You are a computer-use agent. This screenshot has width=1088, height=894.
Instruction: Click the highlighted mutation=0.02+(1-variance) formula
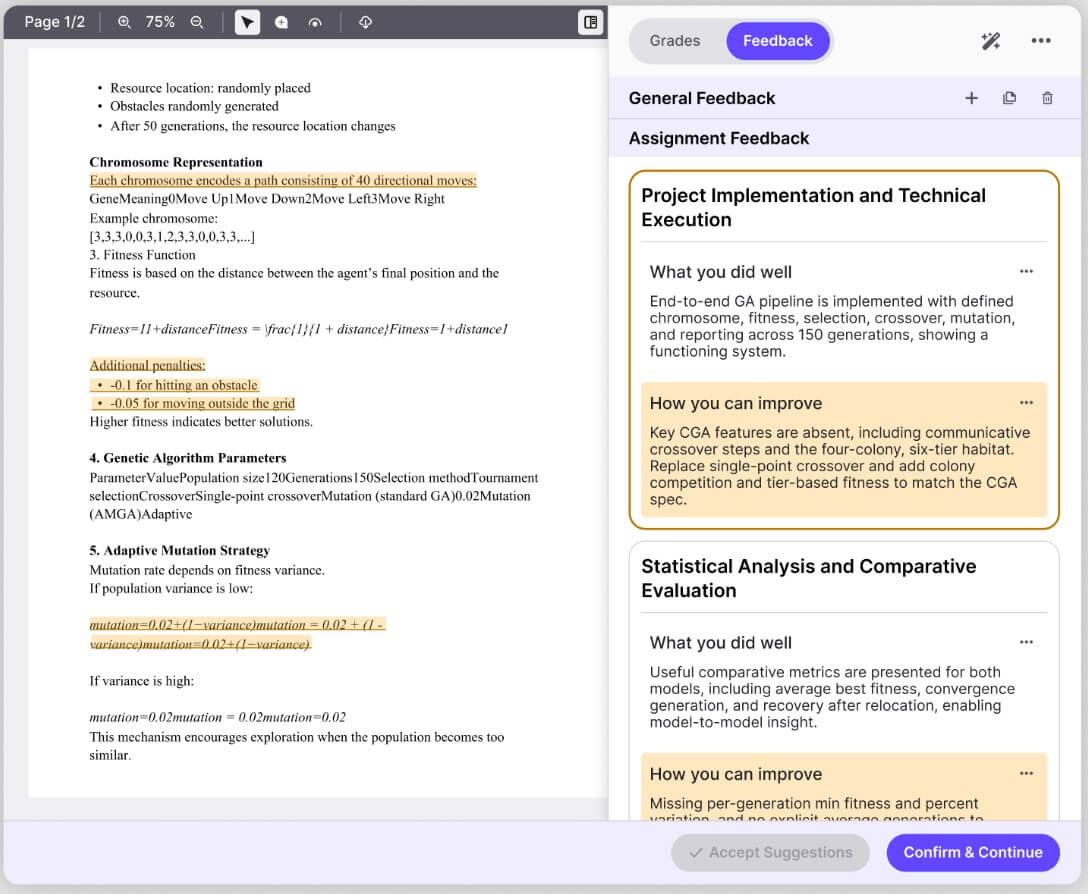[x=237, y=634]
